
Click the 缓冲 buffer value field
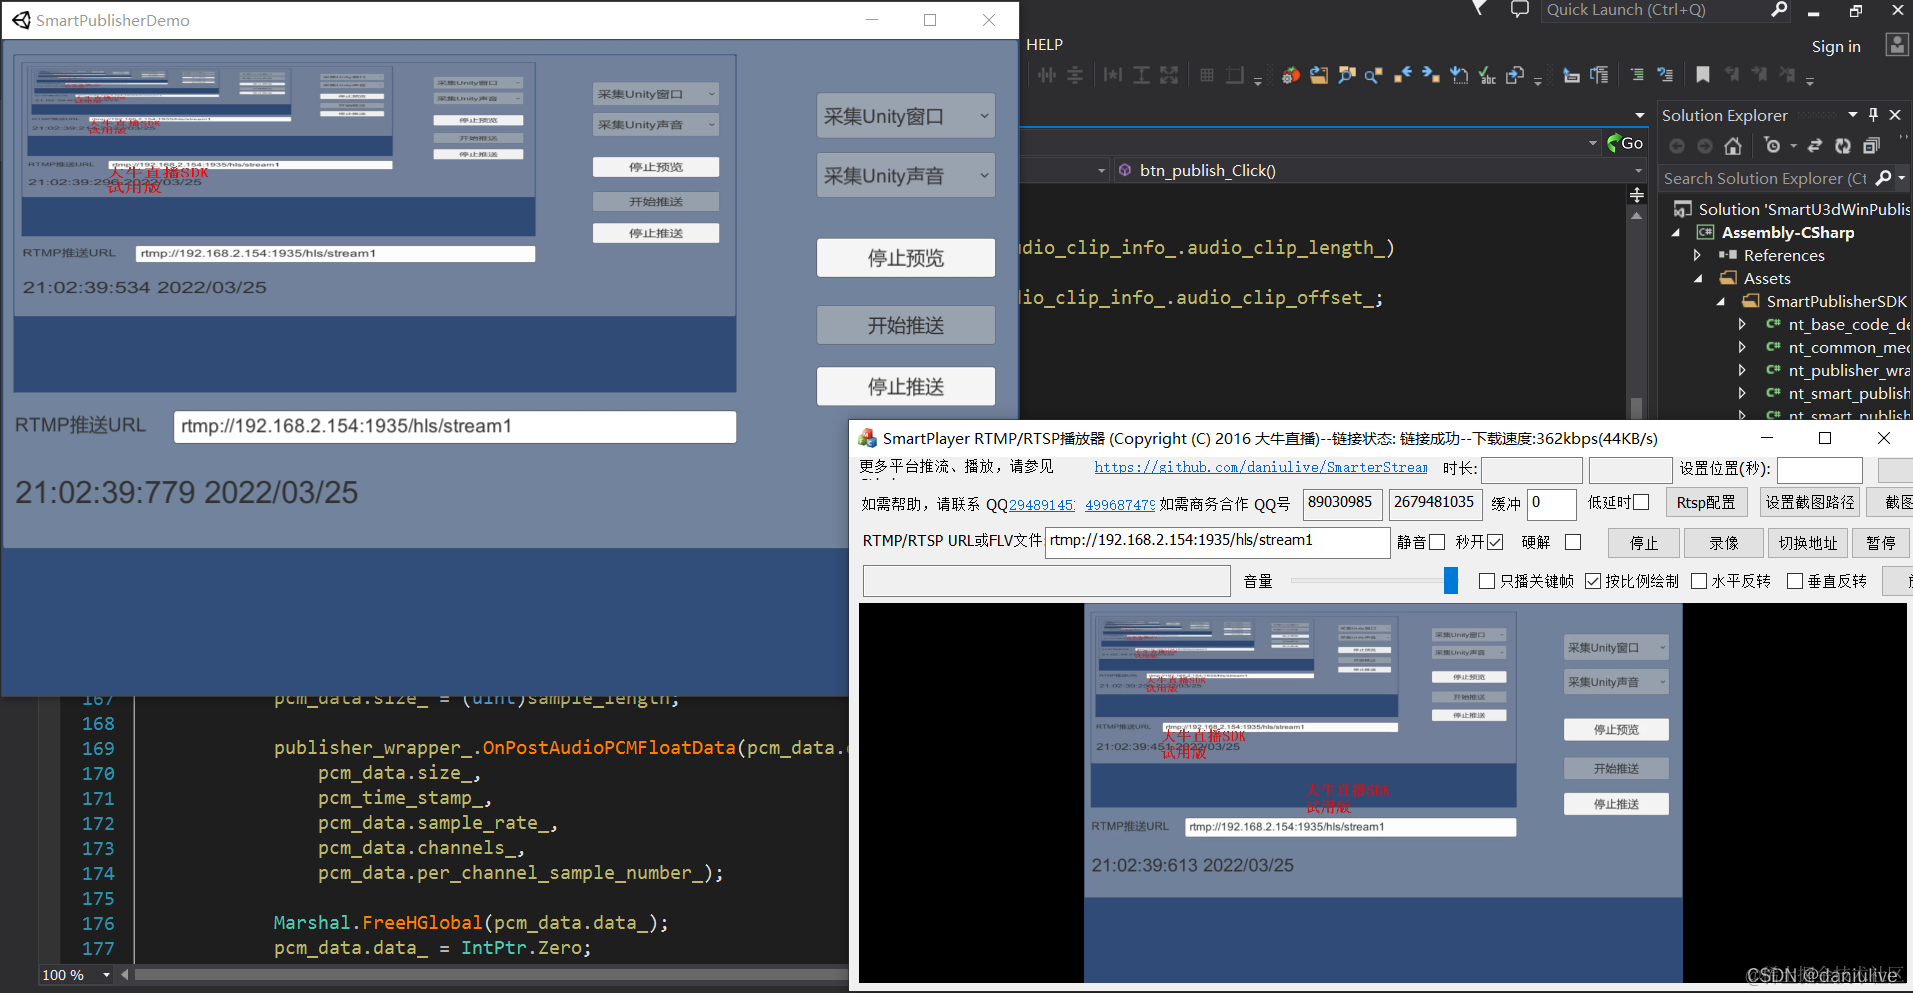(1552, 503)
